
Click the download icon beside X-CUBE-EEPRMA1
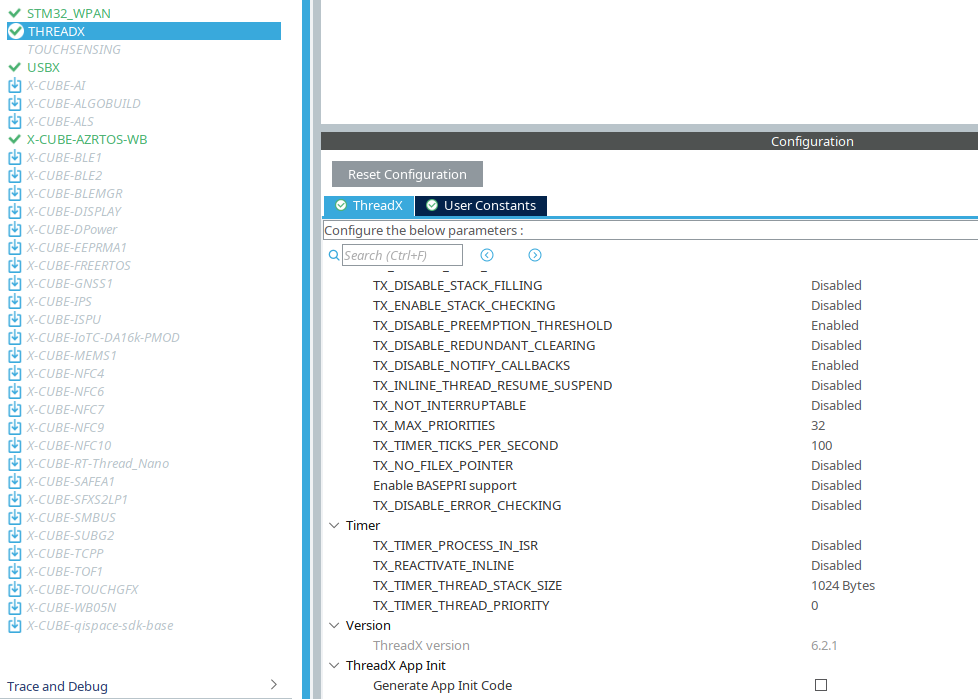click(x=15, y=248)
